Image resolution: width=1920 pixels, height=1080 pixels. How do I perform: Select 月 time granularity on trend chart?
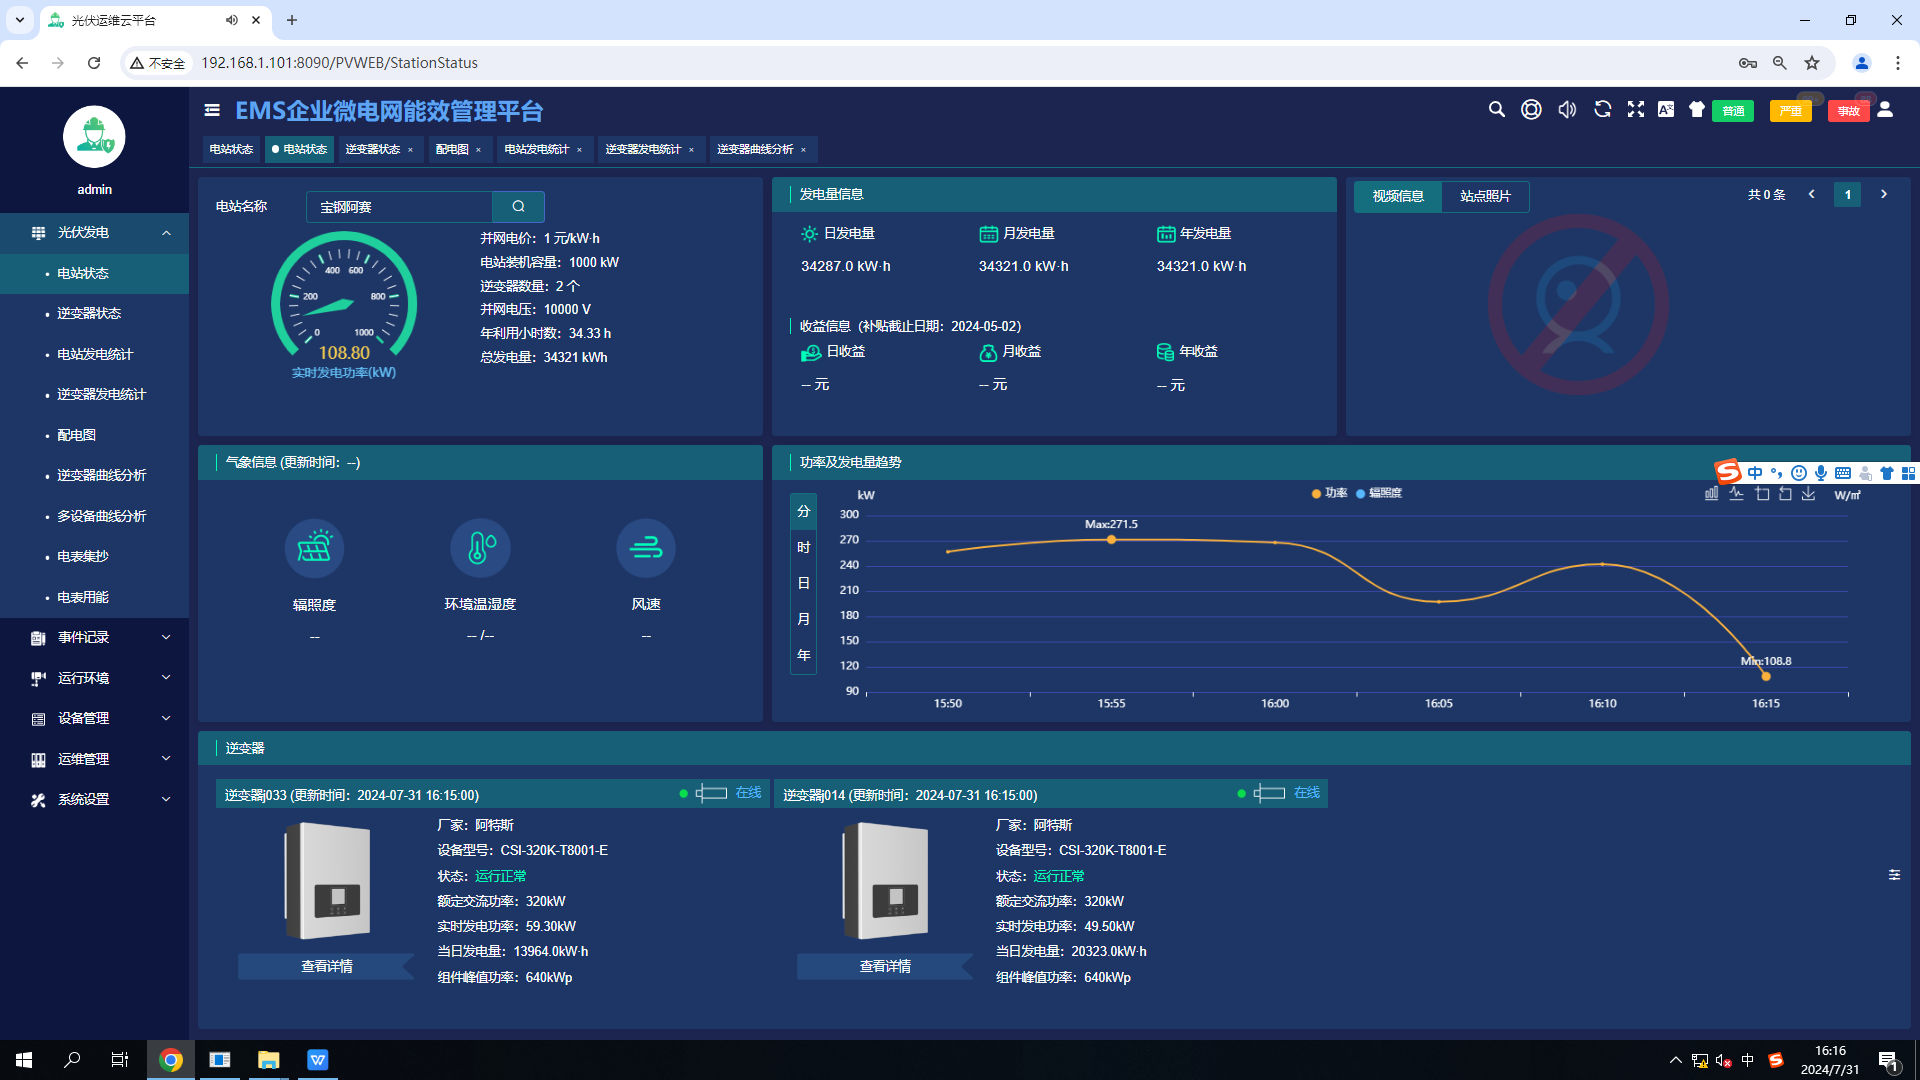coord(804,620)
